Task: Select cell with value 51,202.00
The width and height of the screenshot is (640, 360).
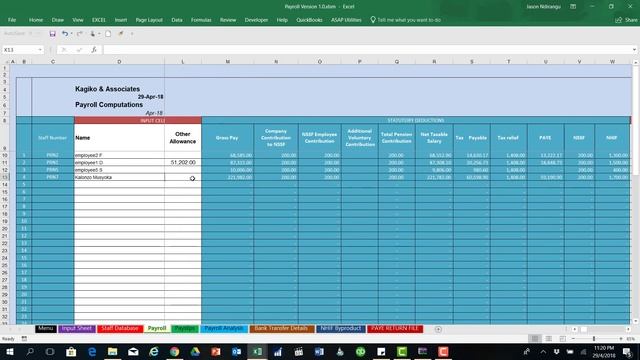Action: click(x=183, y=162)
